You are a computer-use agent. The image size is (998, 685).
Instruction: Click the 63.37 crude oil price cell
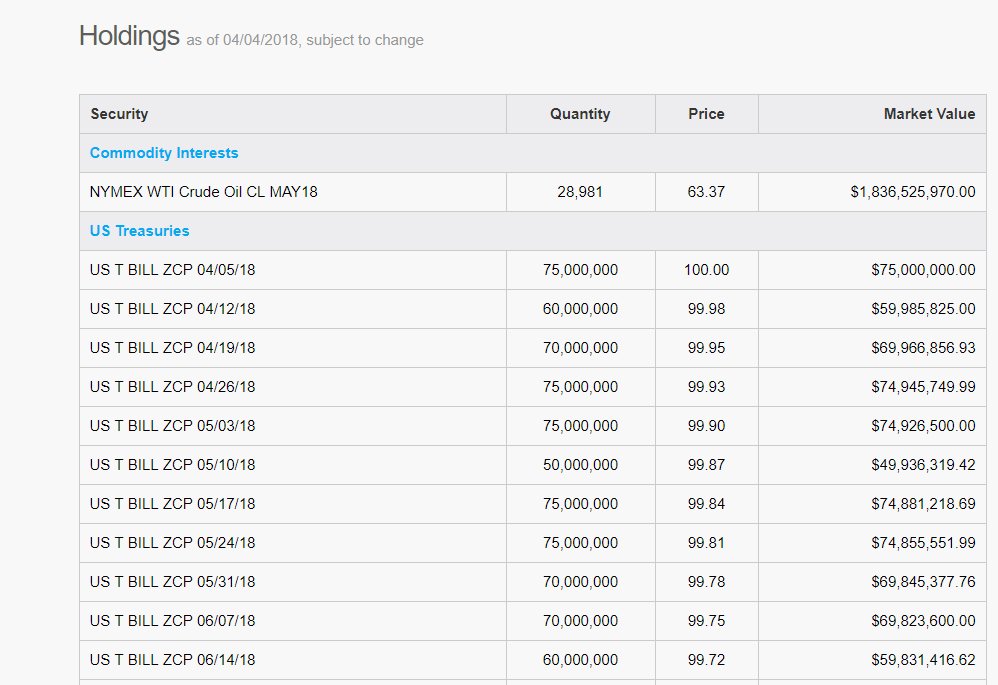point(706,192)
